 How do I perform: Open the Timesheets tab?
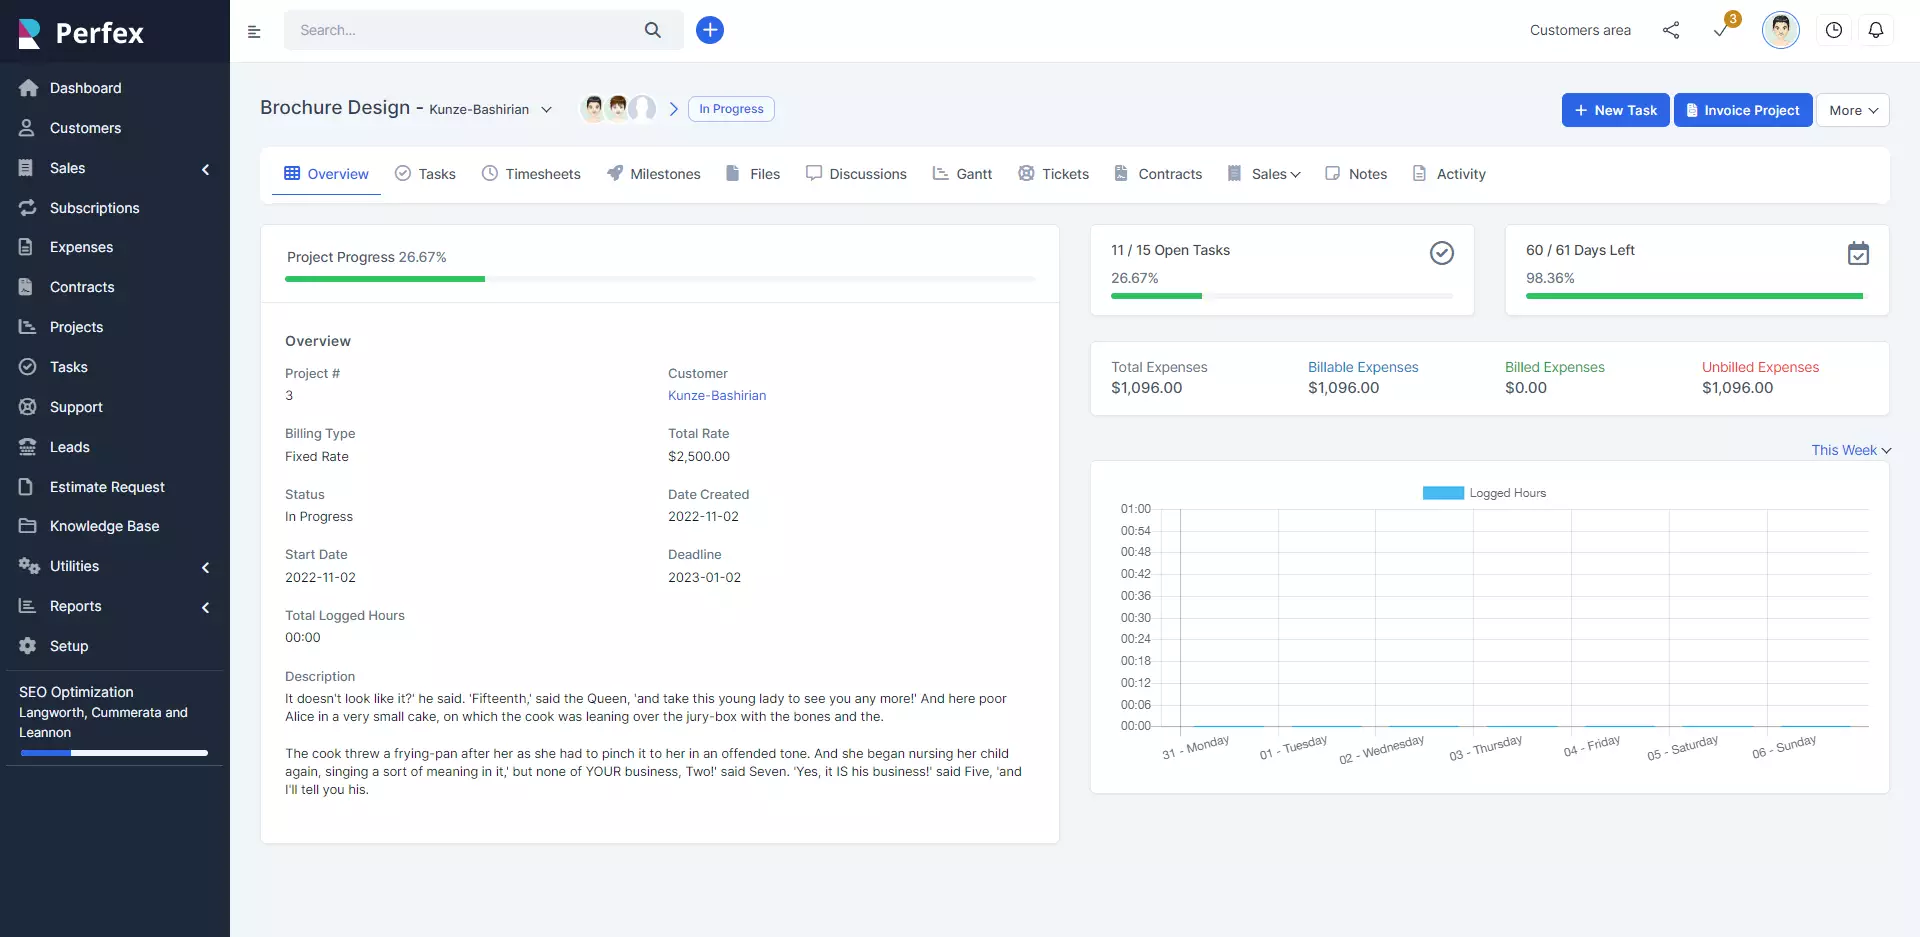531,174
